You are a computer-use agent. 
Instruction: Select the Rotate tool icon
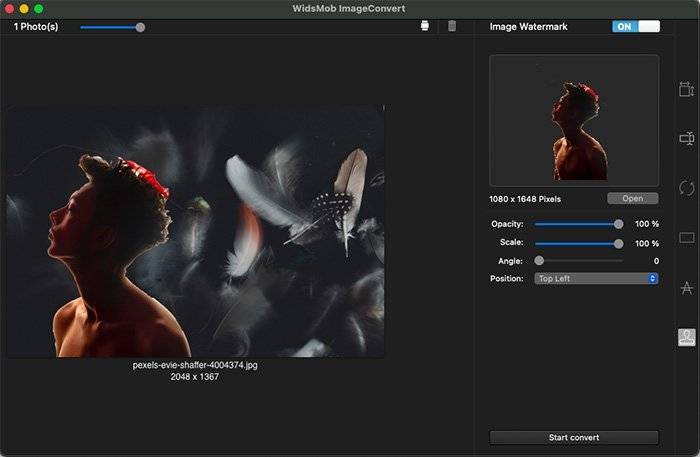686,188
